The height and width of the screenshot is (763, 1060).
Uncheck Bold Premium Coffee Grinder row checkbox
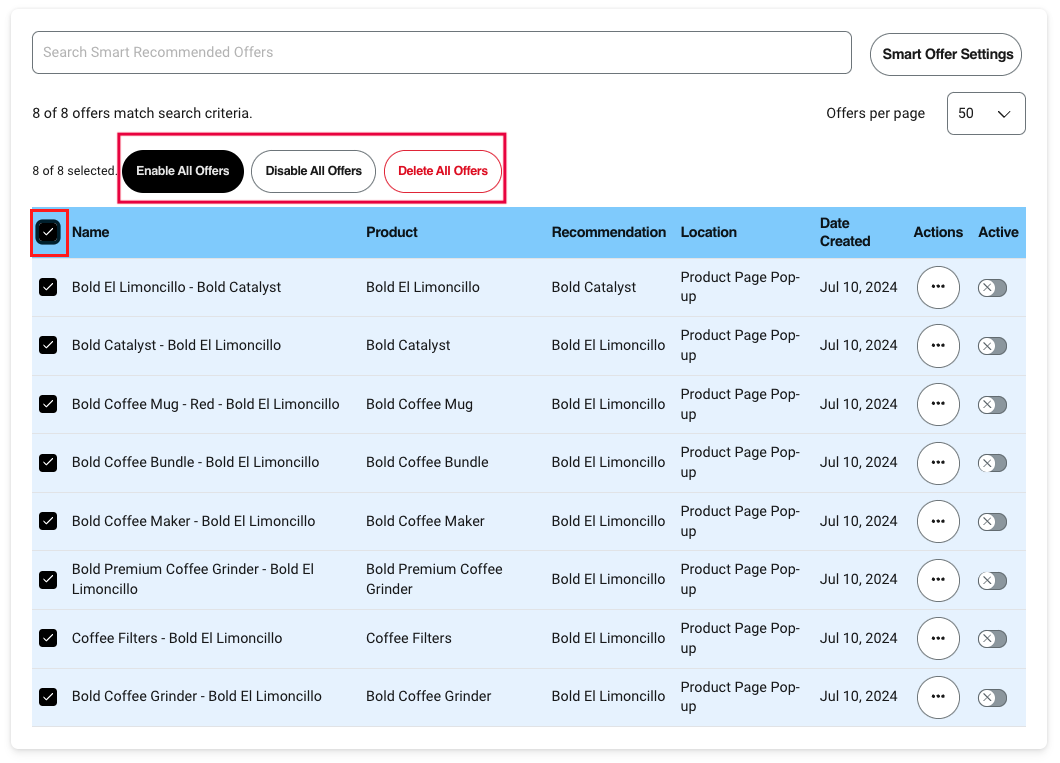48,580
